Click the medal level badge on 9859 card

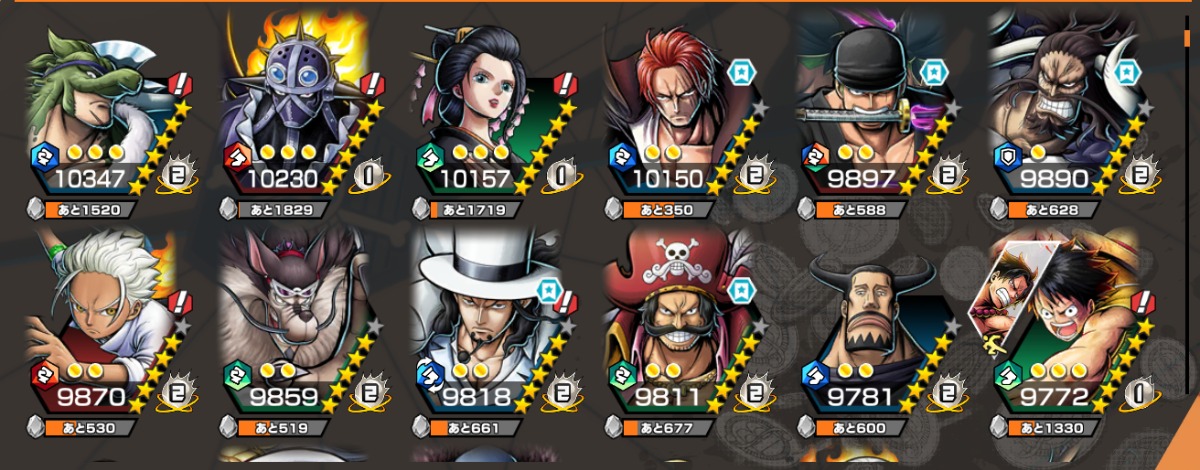[373, 394]
